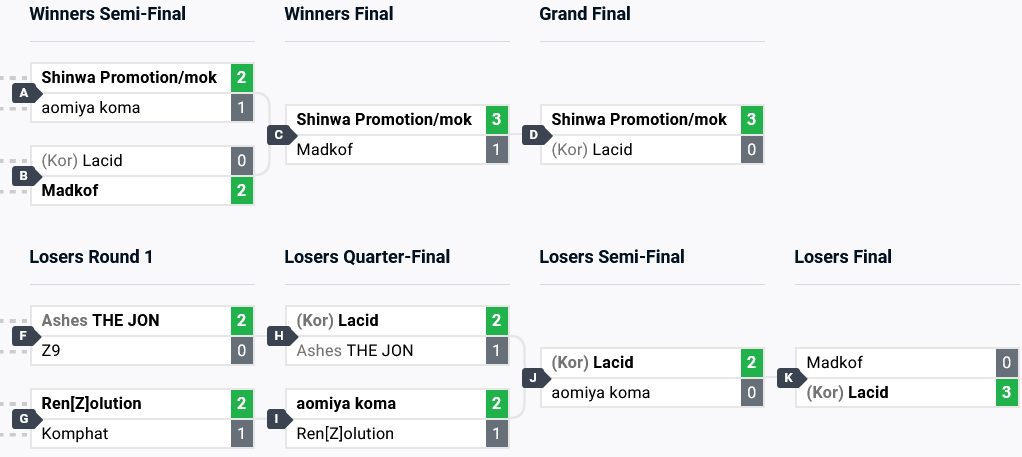Click Z9 in Losers Round 1
The width and height of the screenshot is (1022, 457).
(x=53, y=351)
